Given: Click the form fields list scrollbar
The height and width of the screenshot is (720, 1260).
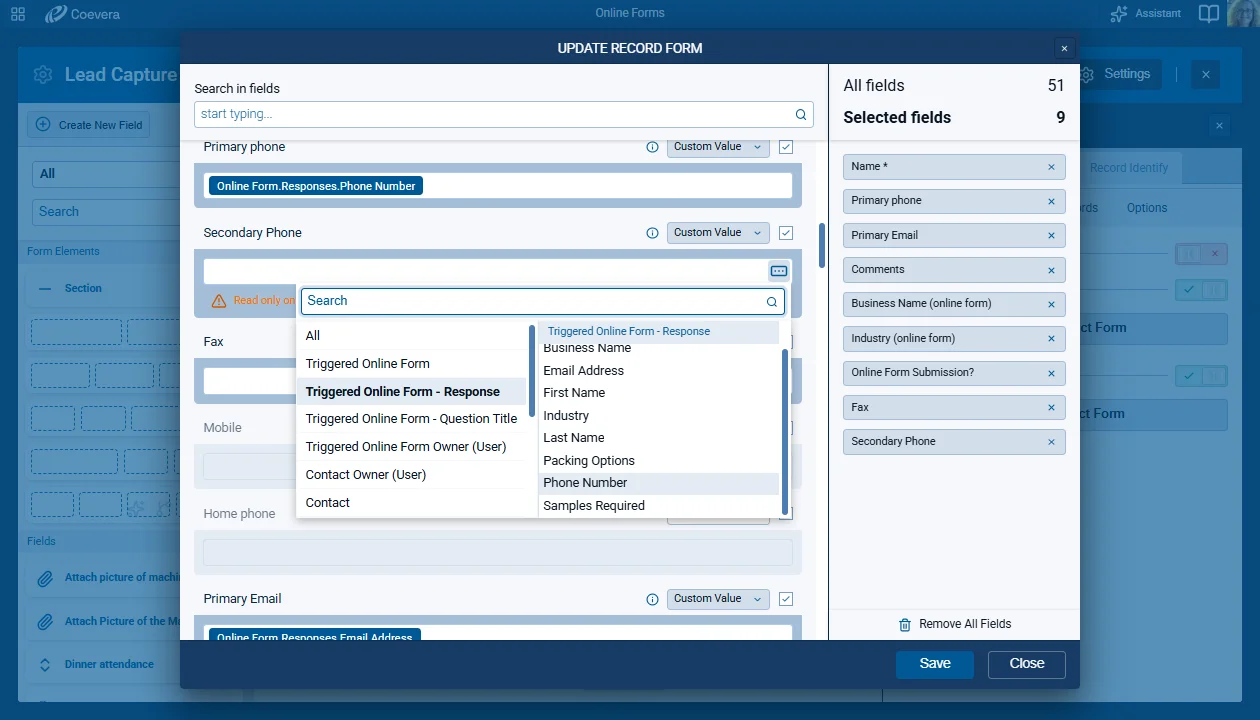Looking at the screenshot, I should (822, 246).
